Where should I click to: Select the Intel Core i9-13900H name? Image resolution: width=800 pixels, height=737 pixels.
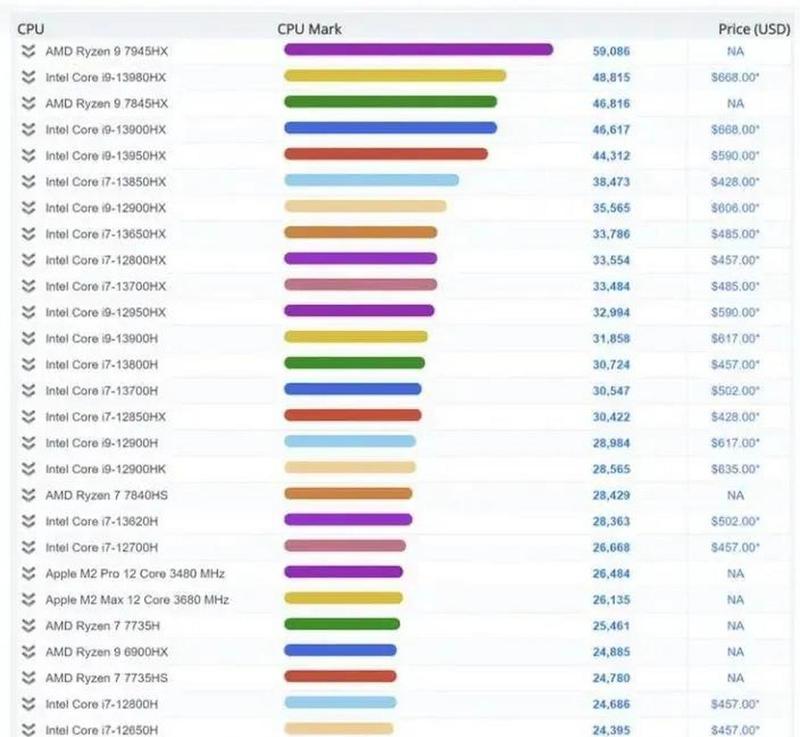click(x=102, y=339)
